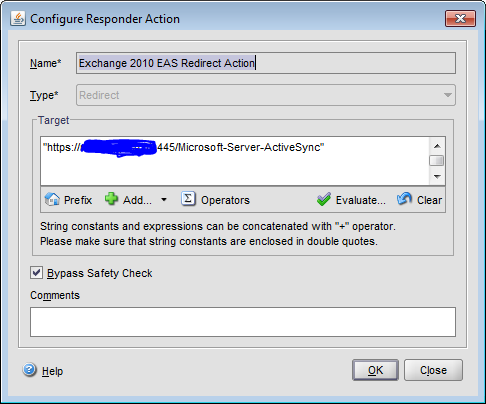Click the Prefix house icon
Viewport: 486px width, 404px height.
[x=52, y=200]
